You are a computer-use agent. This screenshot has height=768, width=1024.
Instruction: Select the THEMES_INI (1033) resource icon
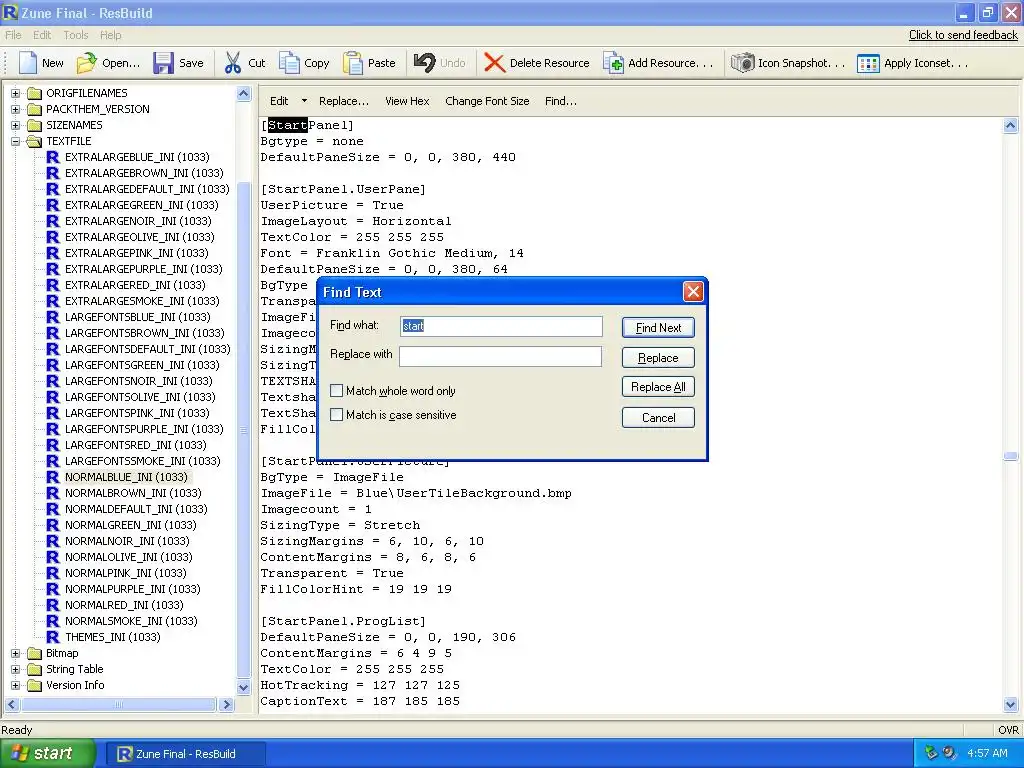pos(53,637)
